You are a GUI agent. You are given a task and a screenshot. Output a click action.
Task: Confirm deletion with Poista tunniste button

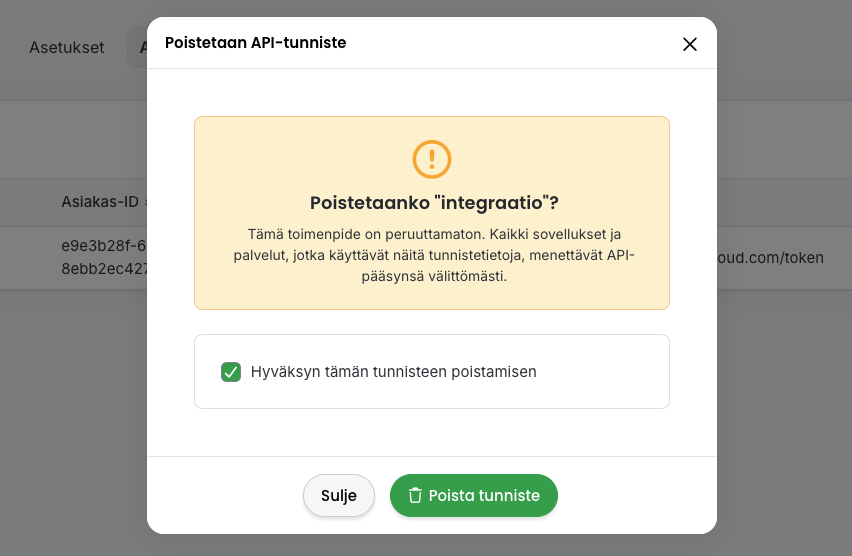474,495
